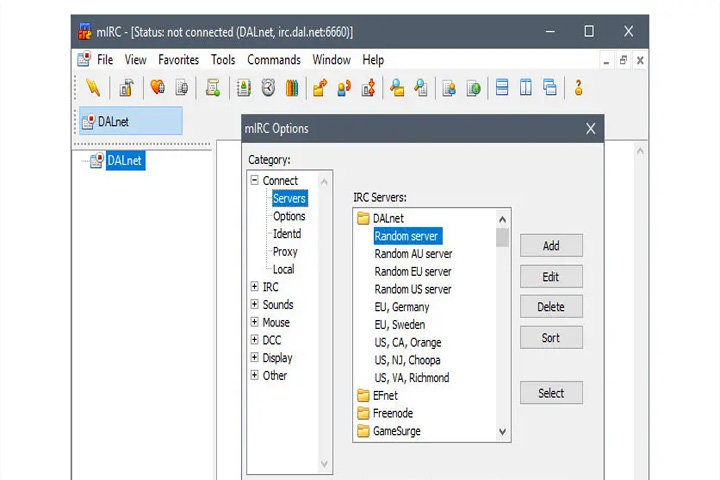Select Local under Connect
The height and width of the screenshot is (480, 720).
283,269
